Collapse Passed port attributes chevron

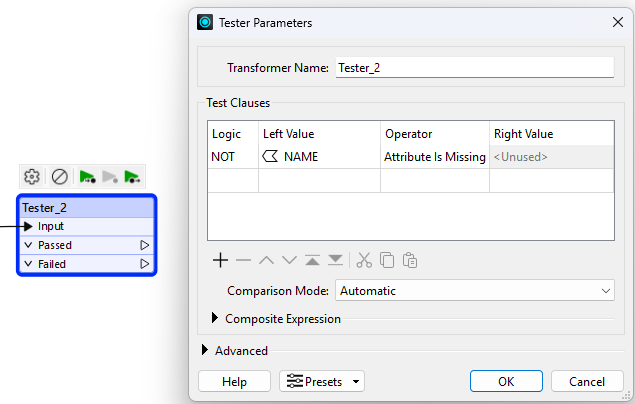28,245
